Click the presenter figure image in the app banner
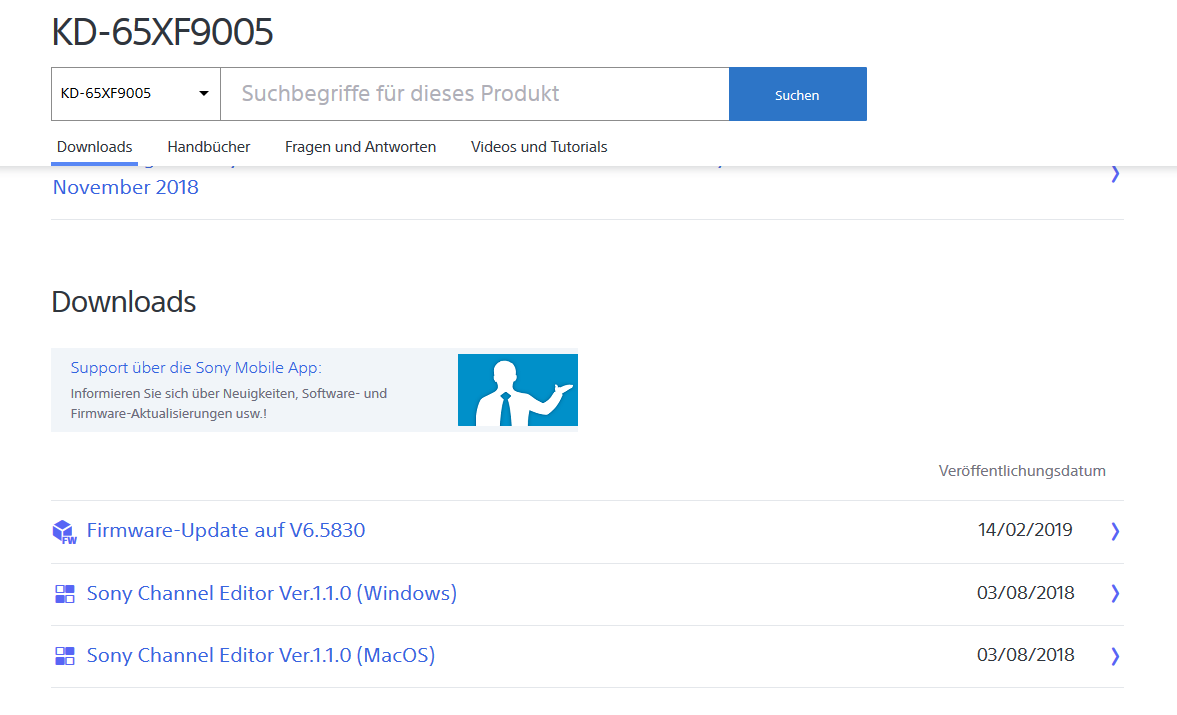 (x=517, y=390)
